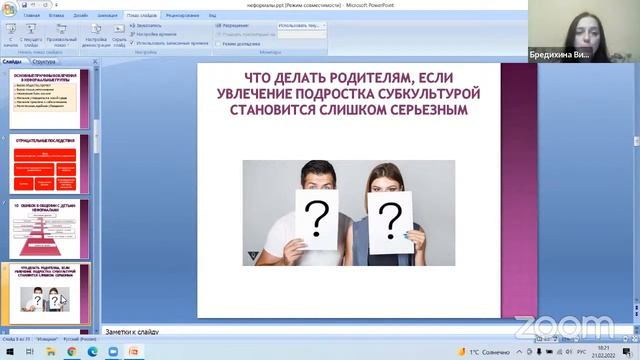Select the question mark parents photo on slide
The height and width of the screenshot is (360, 640).
[x=349, y=213]
